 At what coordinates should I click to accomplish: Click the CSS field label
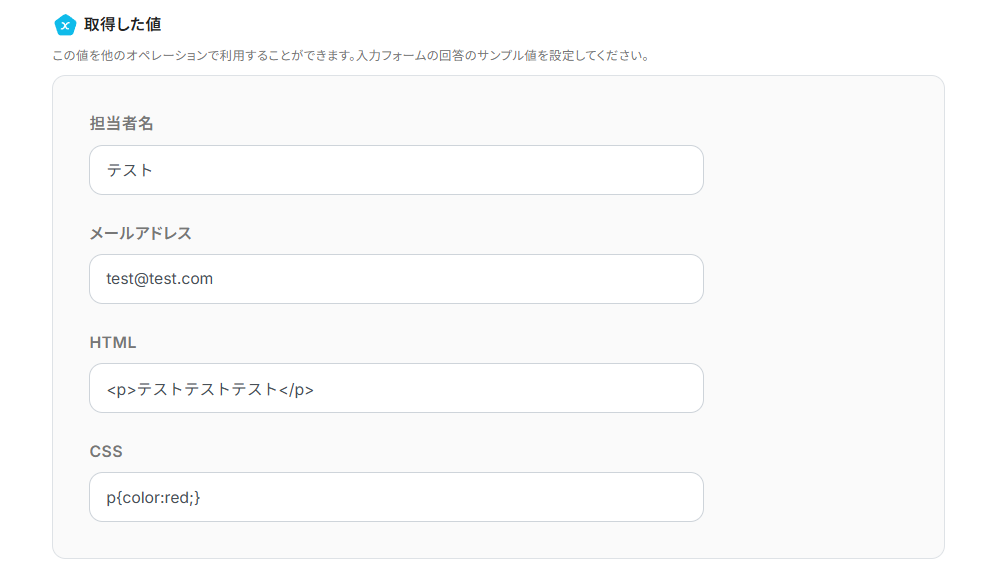pos(106,451)
